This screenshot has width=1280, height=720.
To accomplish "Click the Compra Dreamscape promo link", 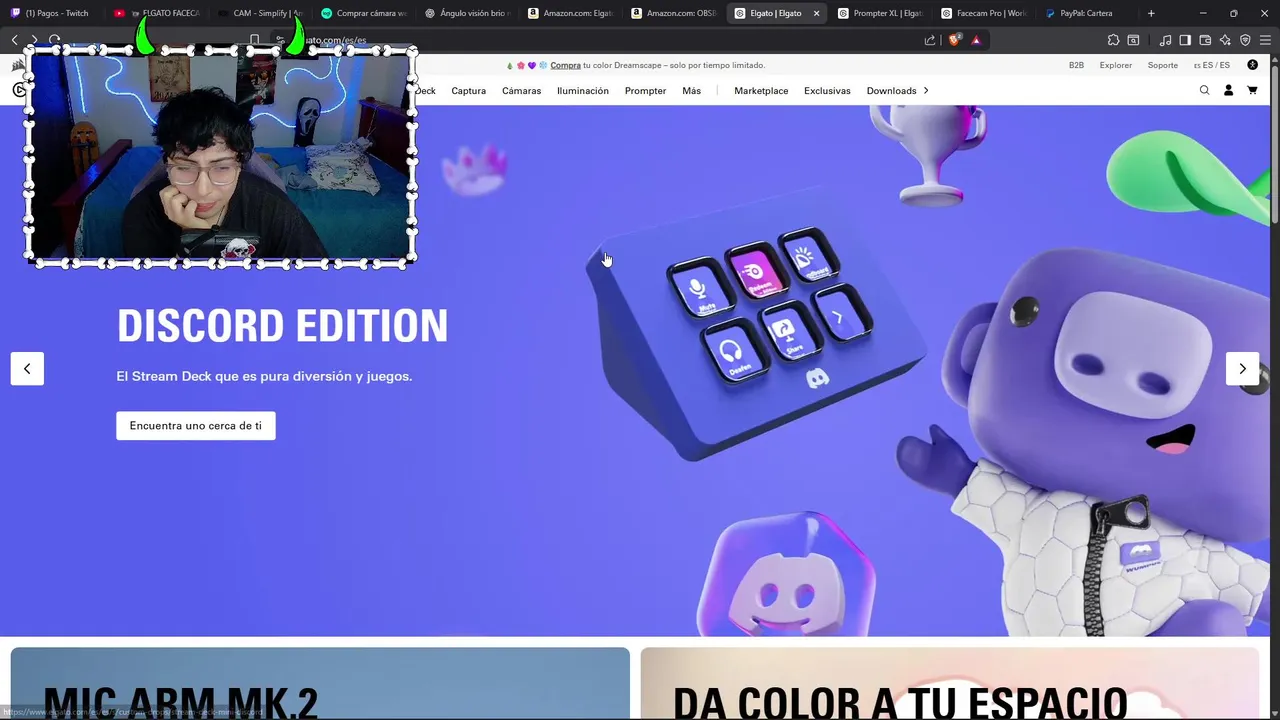I will (565, 65).
